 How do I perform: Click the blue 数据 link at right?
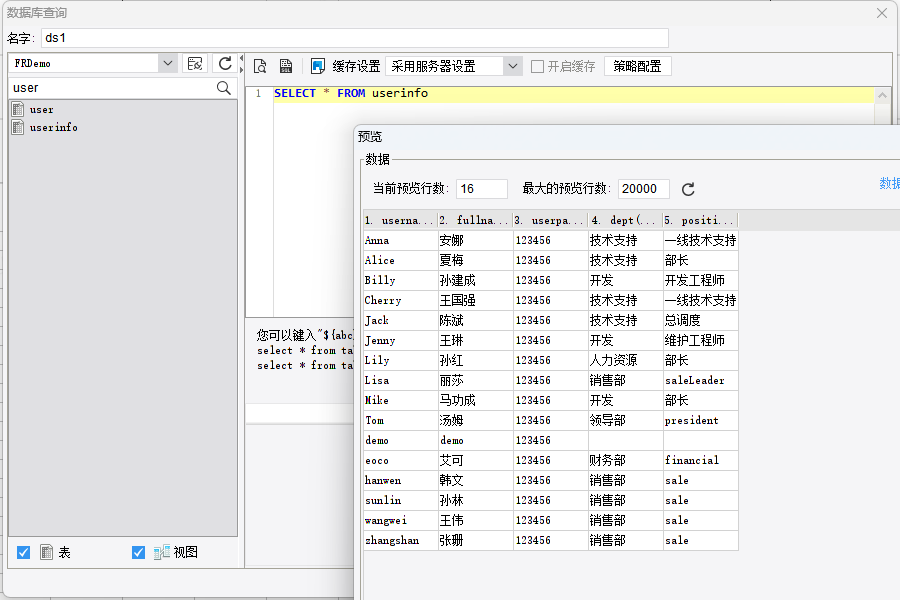[889, 183]
